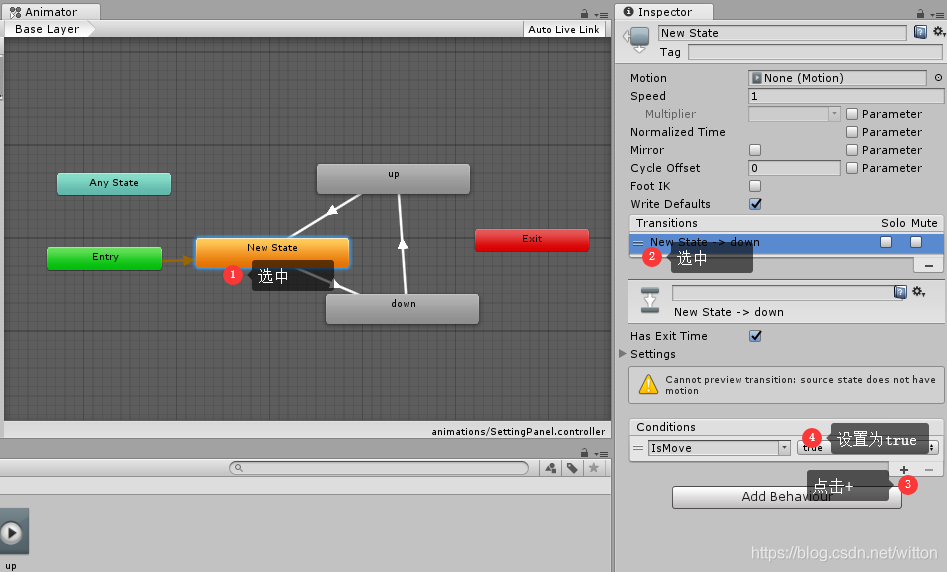
Task: Click the animations/SettingPanel.controller path label
Action: click(x=518, y=431)
